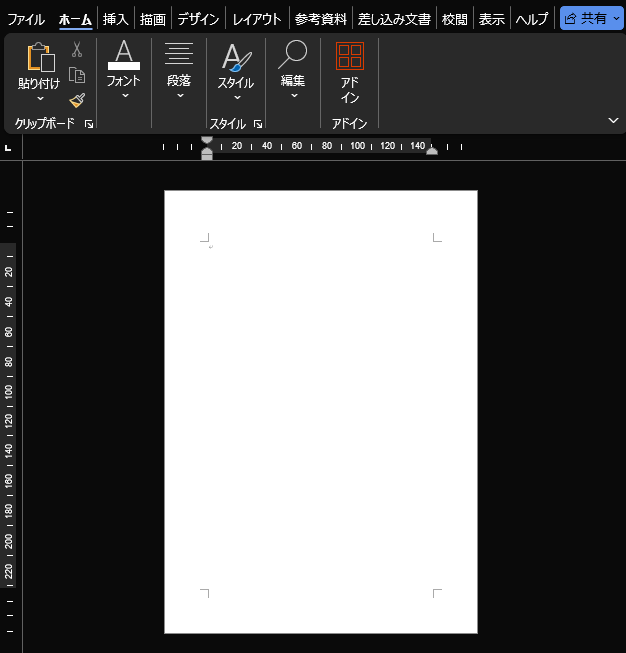Click the tab selector at ruler corner
The width and height of the screenshot is (626, 653).
pos(8,147)
